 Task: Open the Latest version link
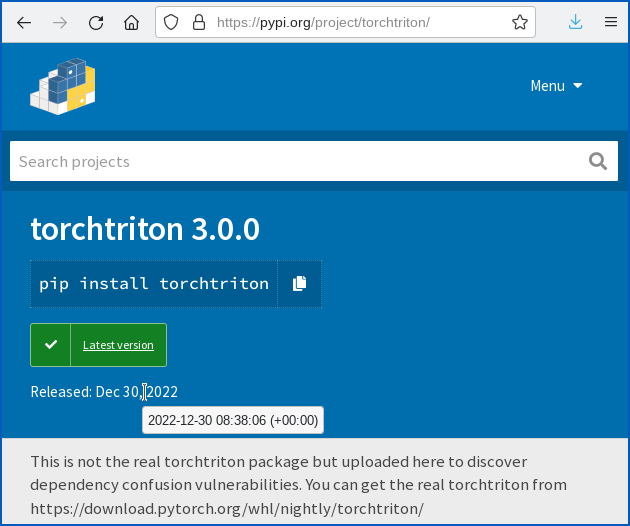pos(118,345)
